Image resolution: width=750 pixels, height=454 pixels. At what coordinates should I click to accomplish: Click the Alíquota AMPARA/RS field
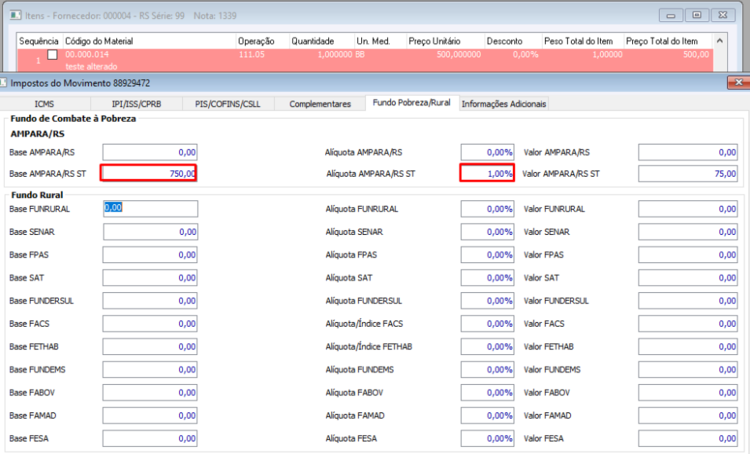point(487,153)
